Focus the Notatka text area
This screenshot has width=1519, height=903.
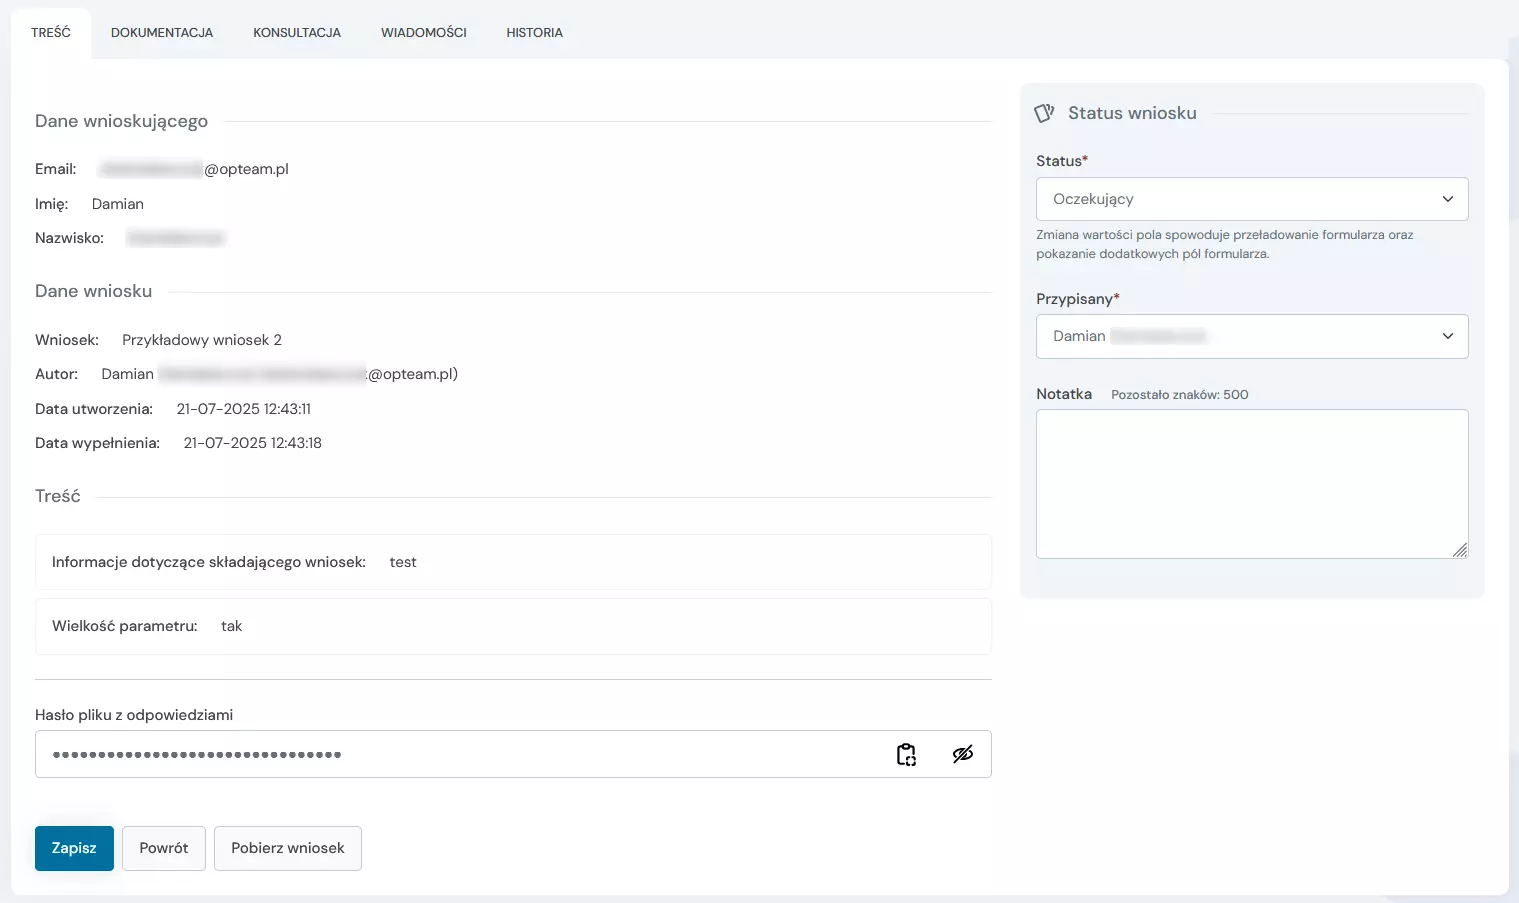coord(1251,483)
